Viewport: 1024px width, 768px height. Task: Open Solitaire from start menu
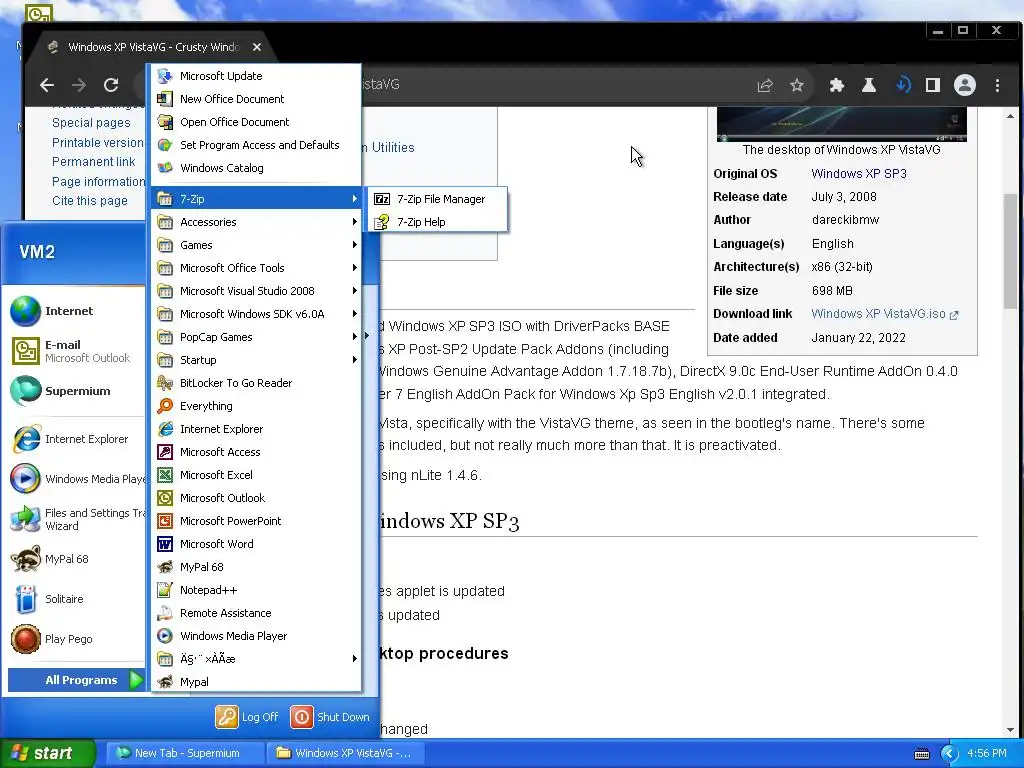(76, 599)
